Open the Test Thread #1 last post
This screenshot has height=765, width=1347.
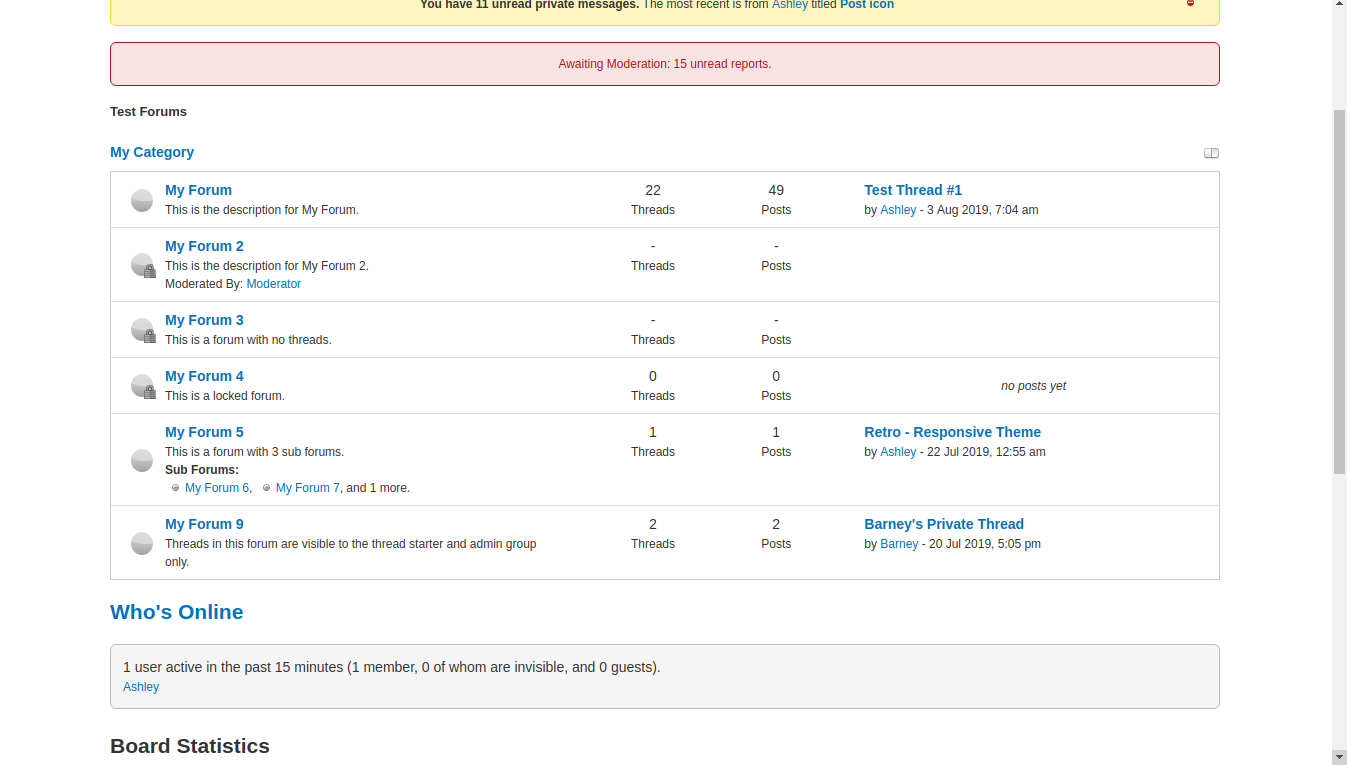click(x=912, y=190)
